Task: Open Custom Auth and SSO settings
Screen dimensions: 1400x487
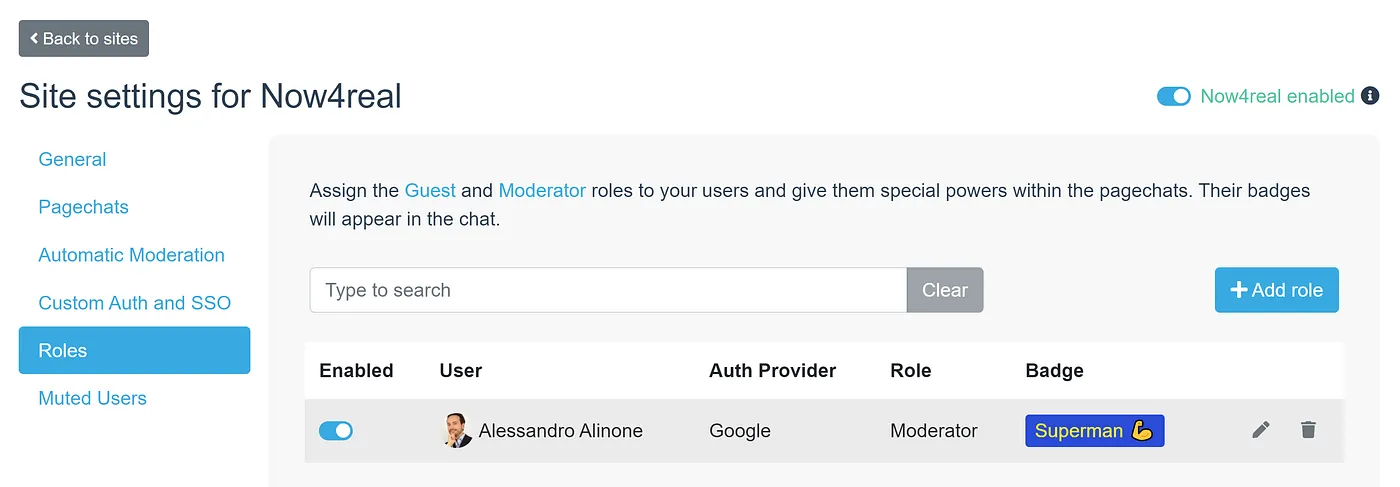Action: (x=134, y=303)
